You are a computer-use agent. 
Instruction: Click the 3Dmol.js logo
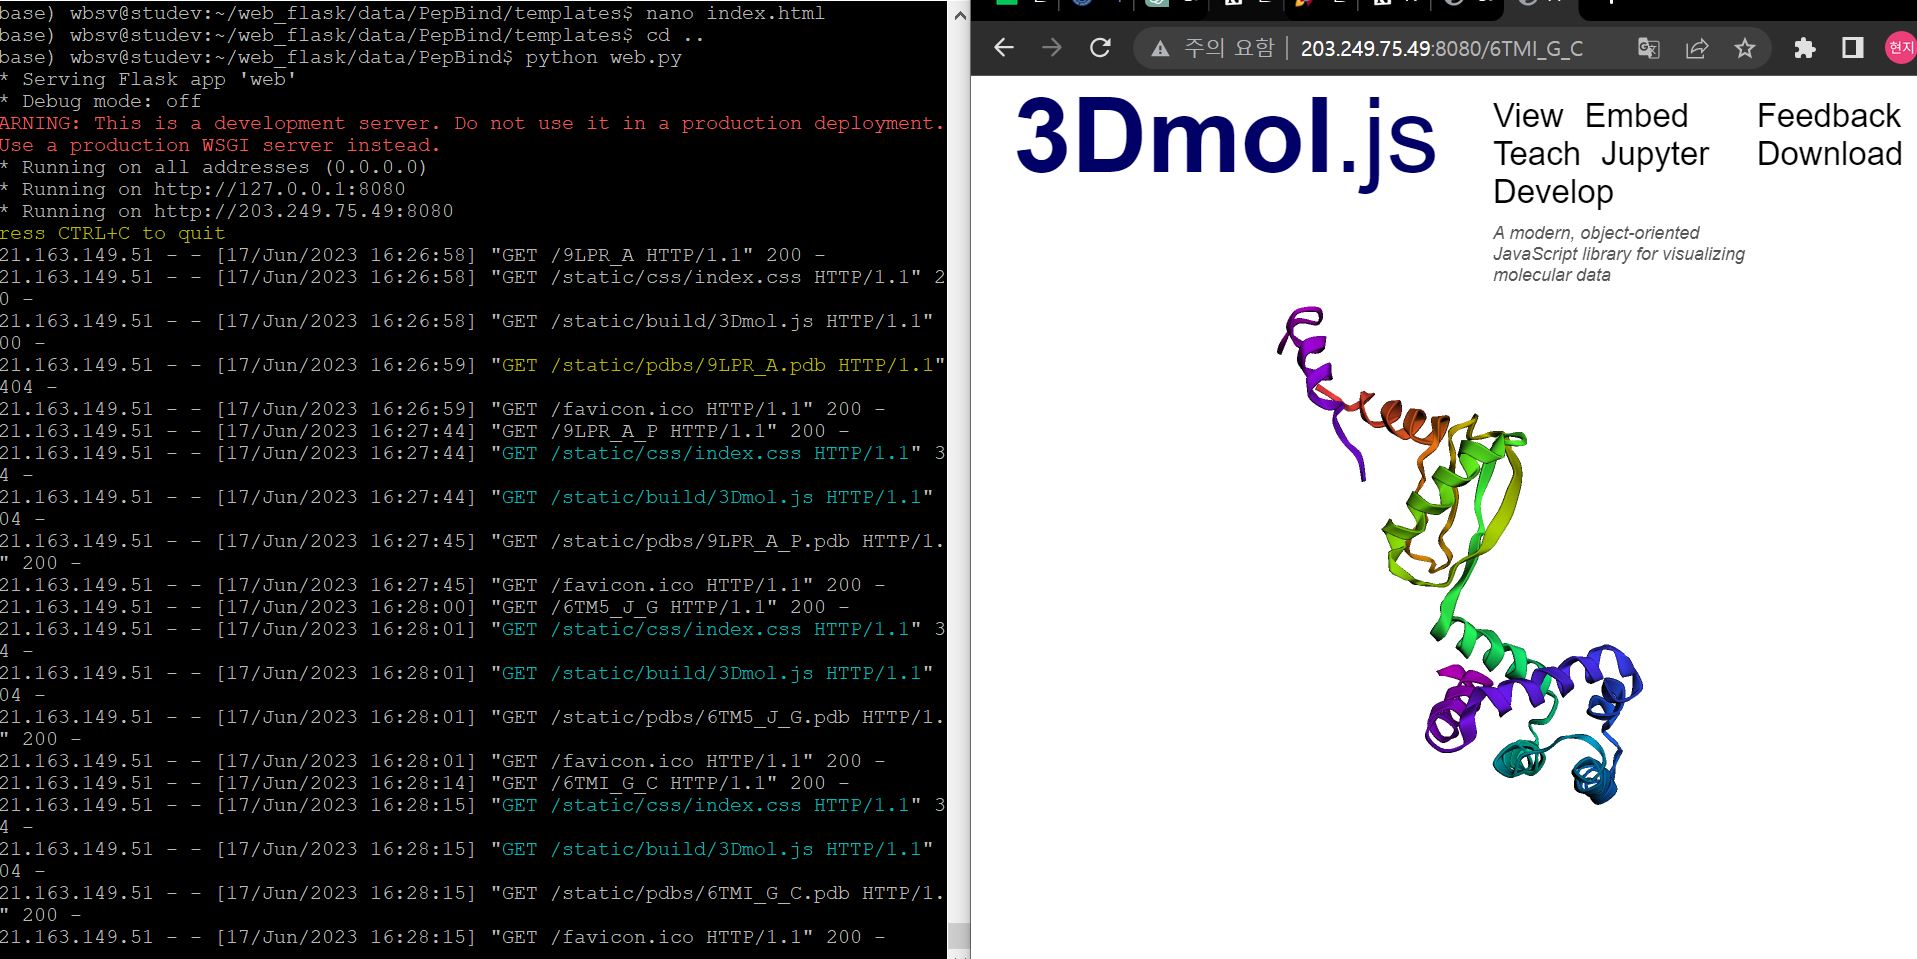[1225, 140]
